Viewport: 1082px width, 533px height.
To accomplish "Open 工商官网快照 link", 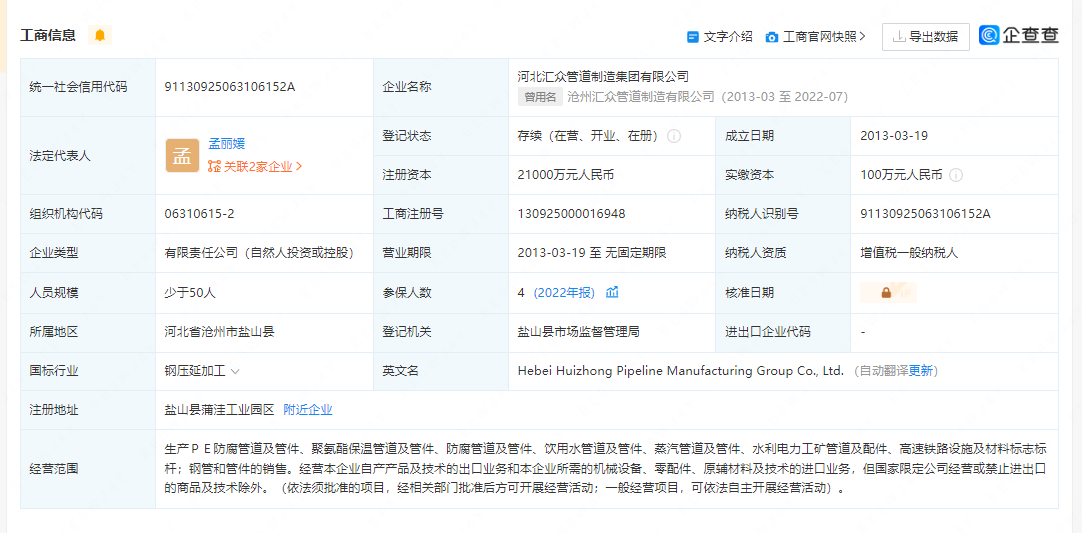I will coord(824,37).
